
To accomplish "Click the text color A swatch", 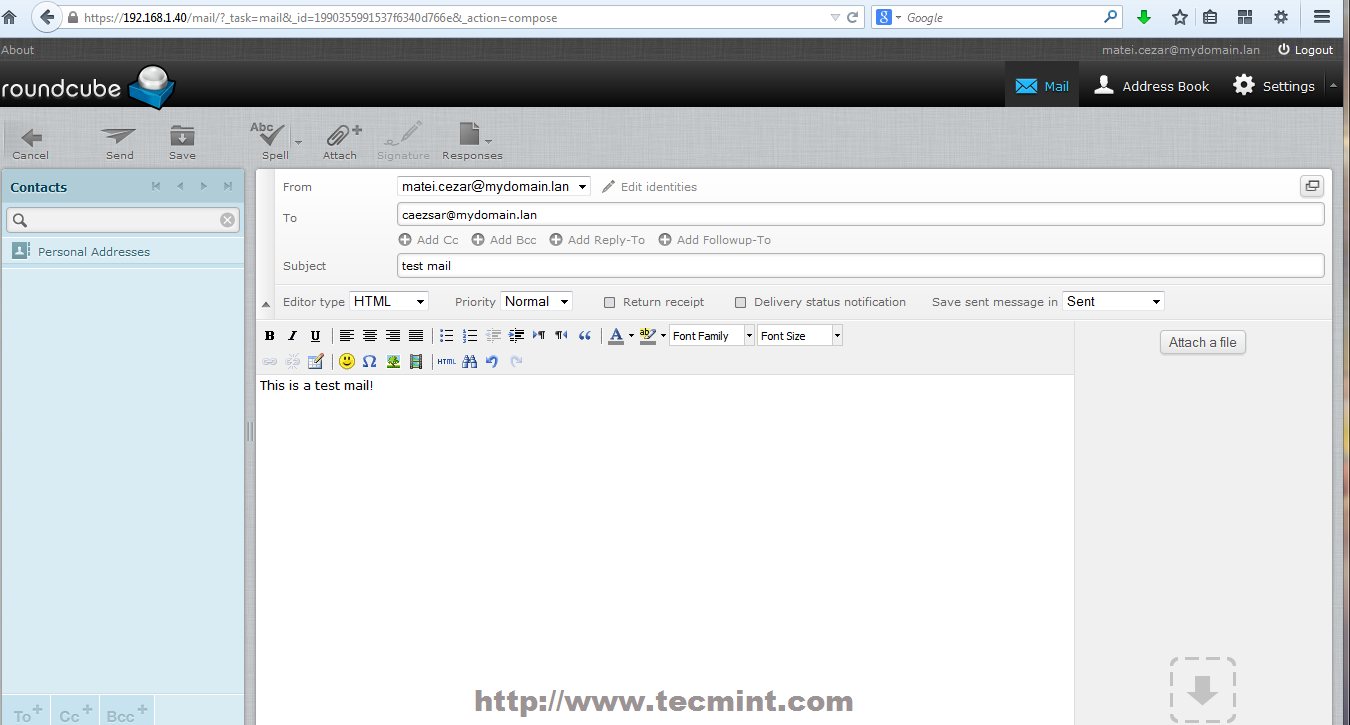I will [616, 336].
